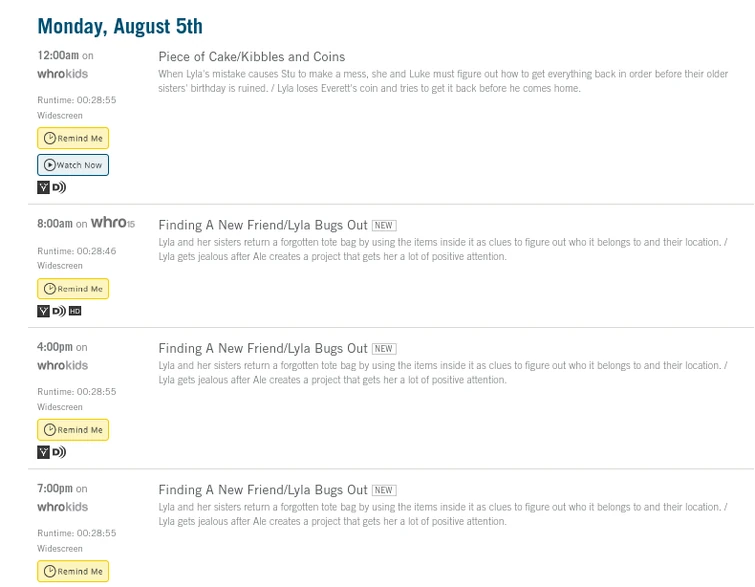
Task: Set a reminder for the 8:00am airing
Action: (x=73, y=289)
